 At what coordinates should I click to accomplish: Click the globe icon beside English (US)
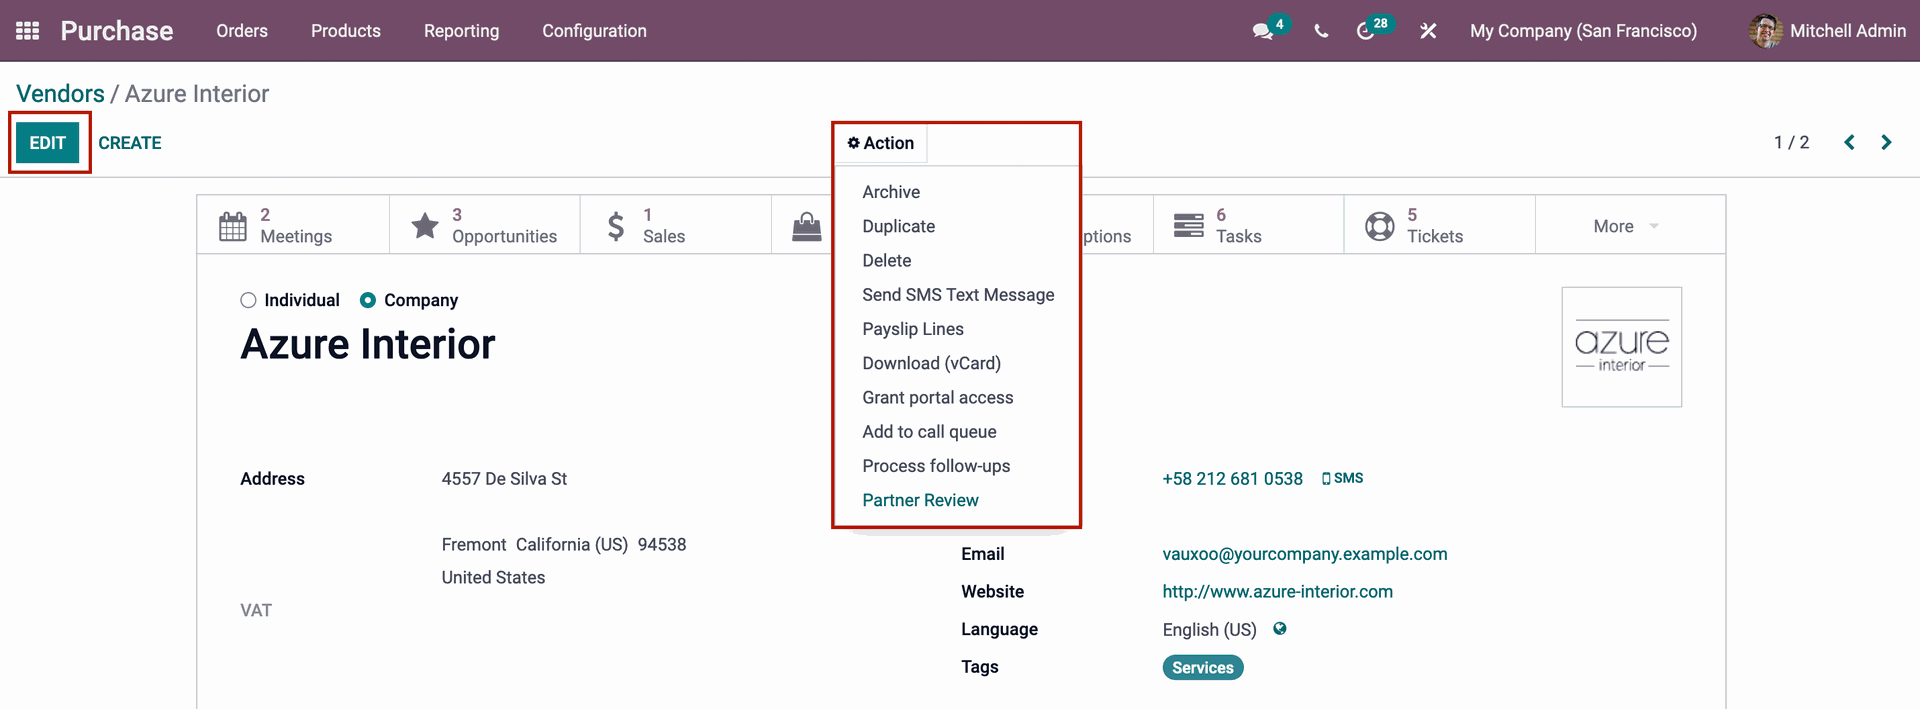point(1280,629)
